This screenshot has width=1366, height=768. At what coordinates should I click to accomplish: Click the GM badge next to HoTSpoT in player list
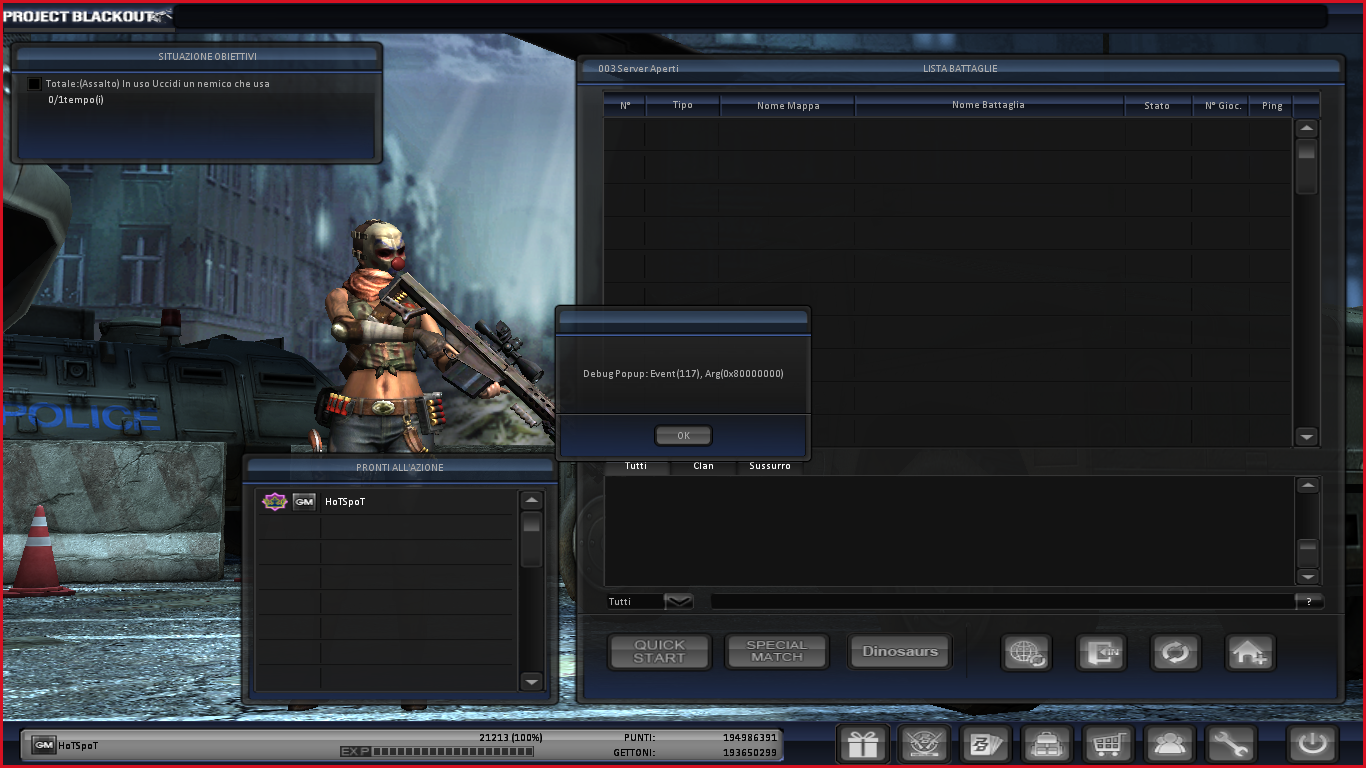(304, 502)
